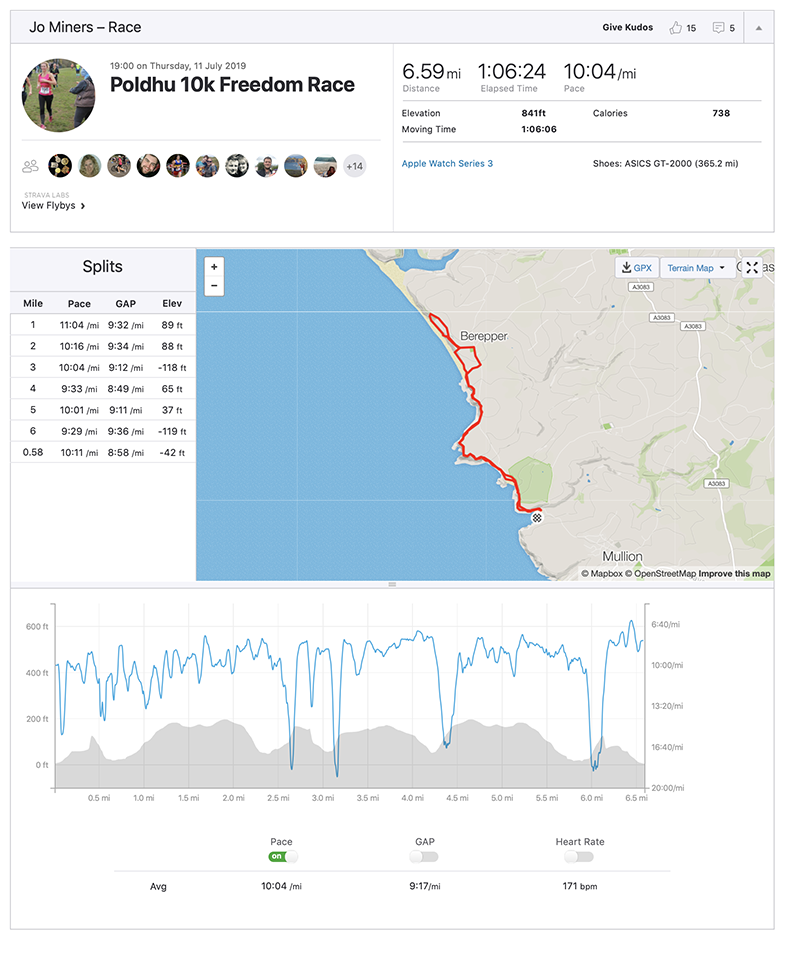Zoom in on the route map
This screenshot has height=957, width=798.
click(x=214, y=268)
